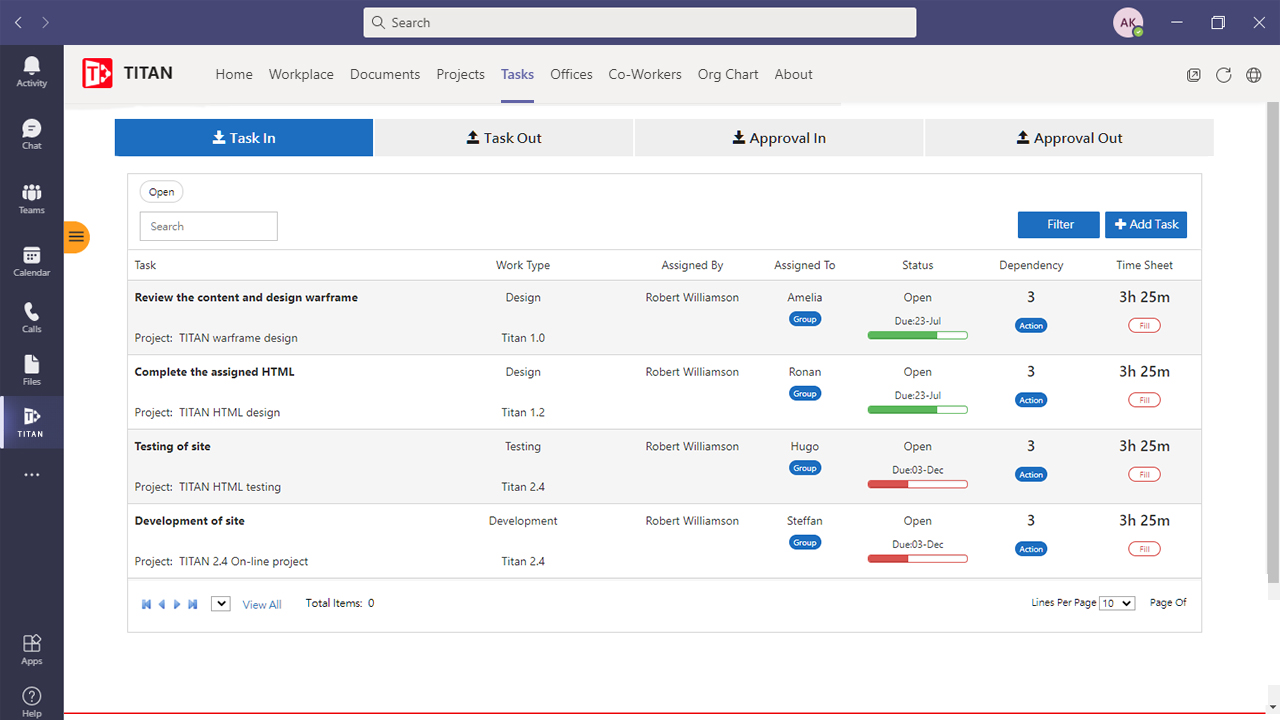Refresh the TITAN app using the reload icon
The image size is (1280, 720).
(1223, 74)
